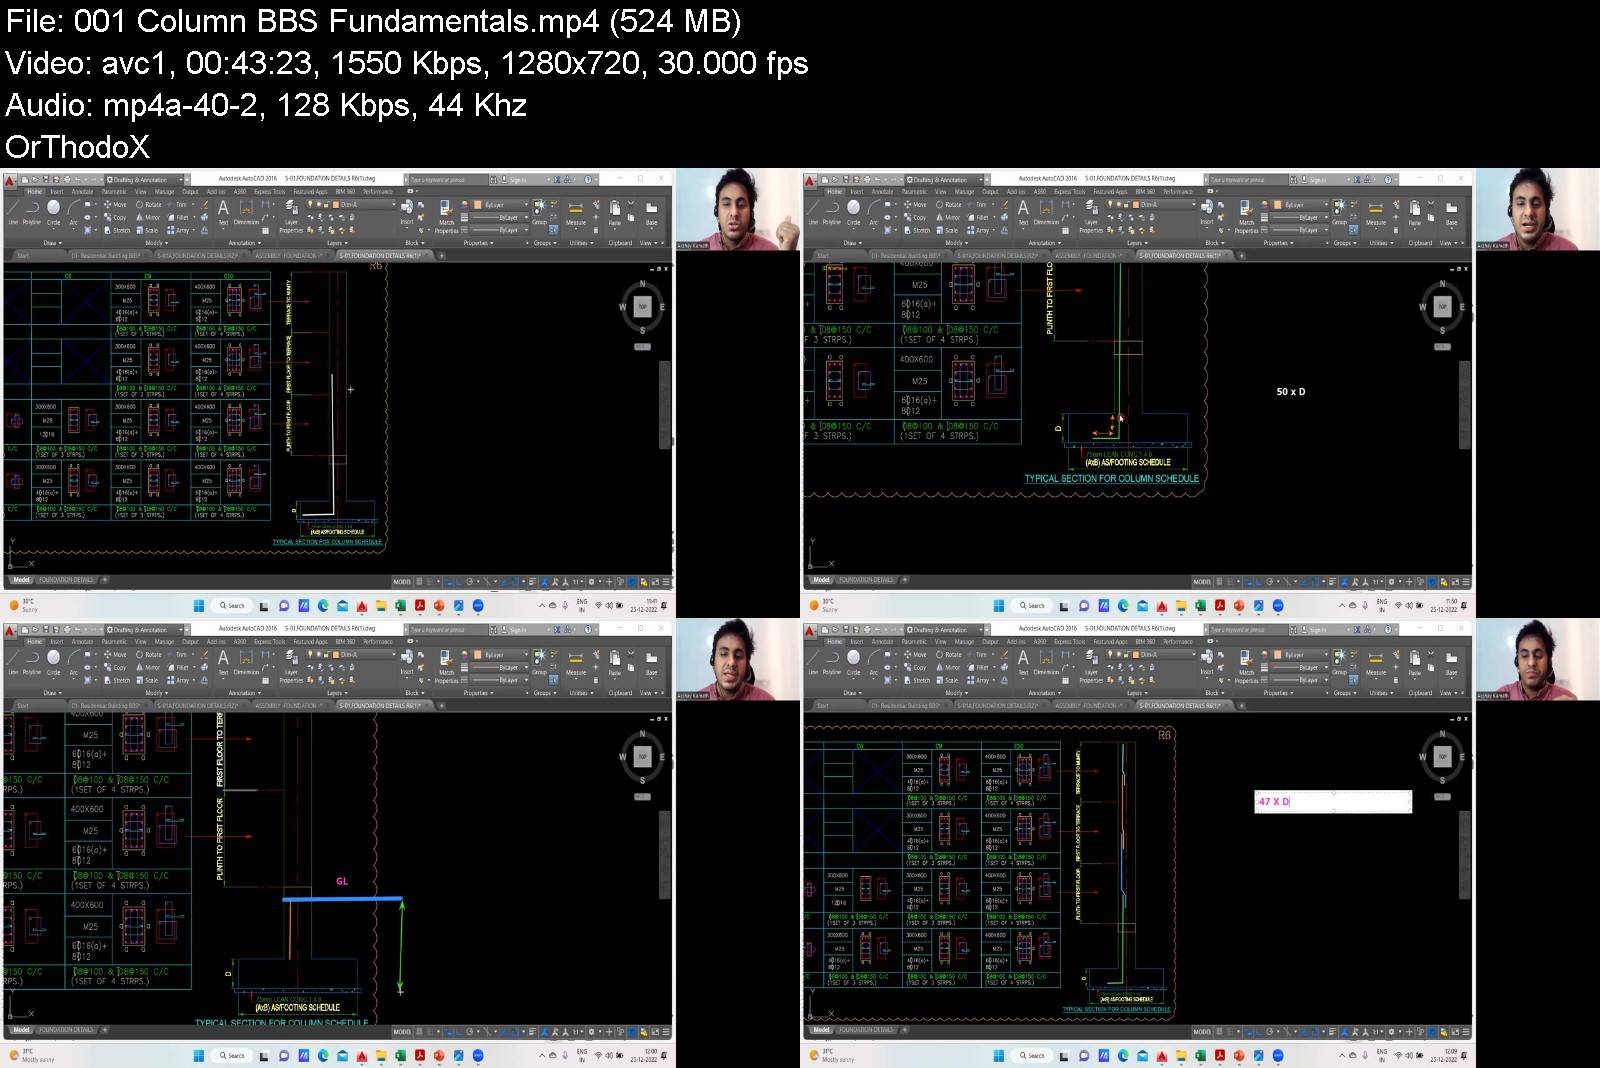This screenshot has width=1600, height=1068.
Task: Select the Move tool in Modify panel
Action: coord(117,206)
